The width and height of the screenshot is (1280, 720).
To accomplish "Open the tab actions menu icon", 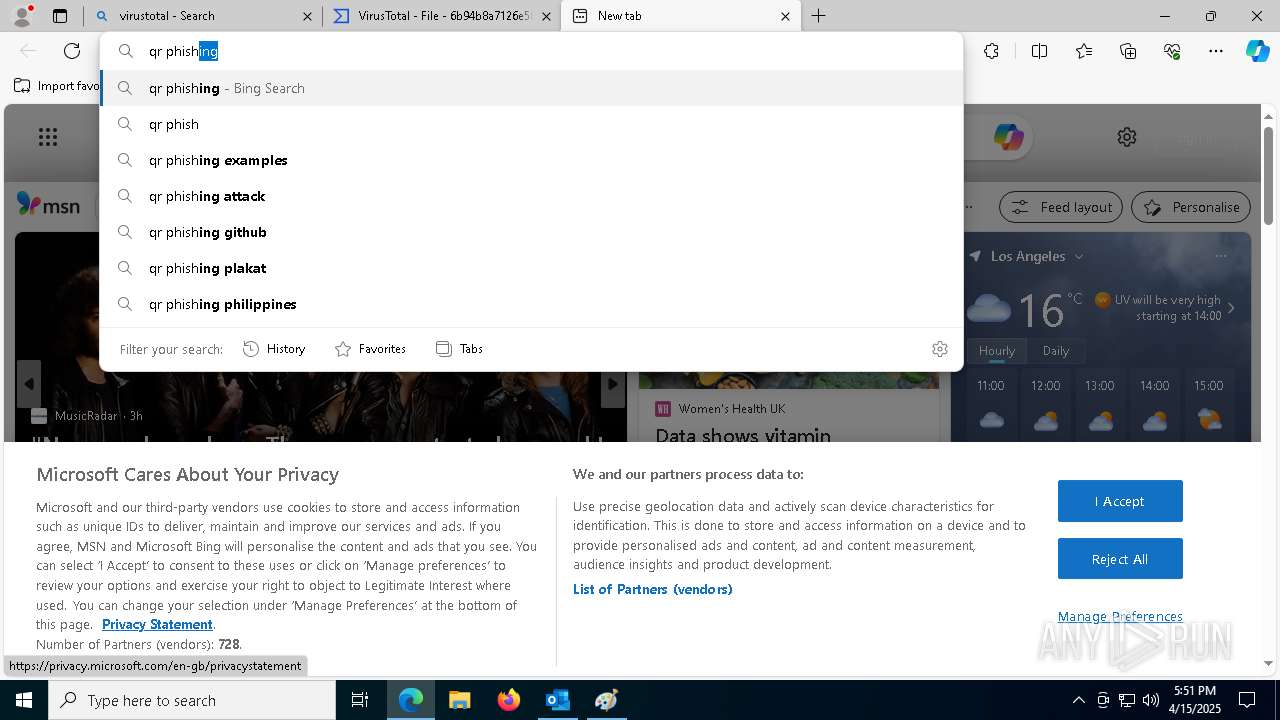I will [60, 16].
